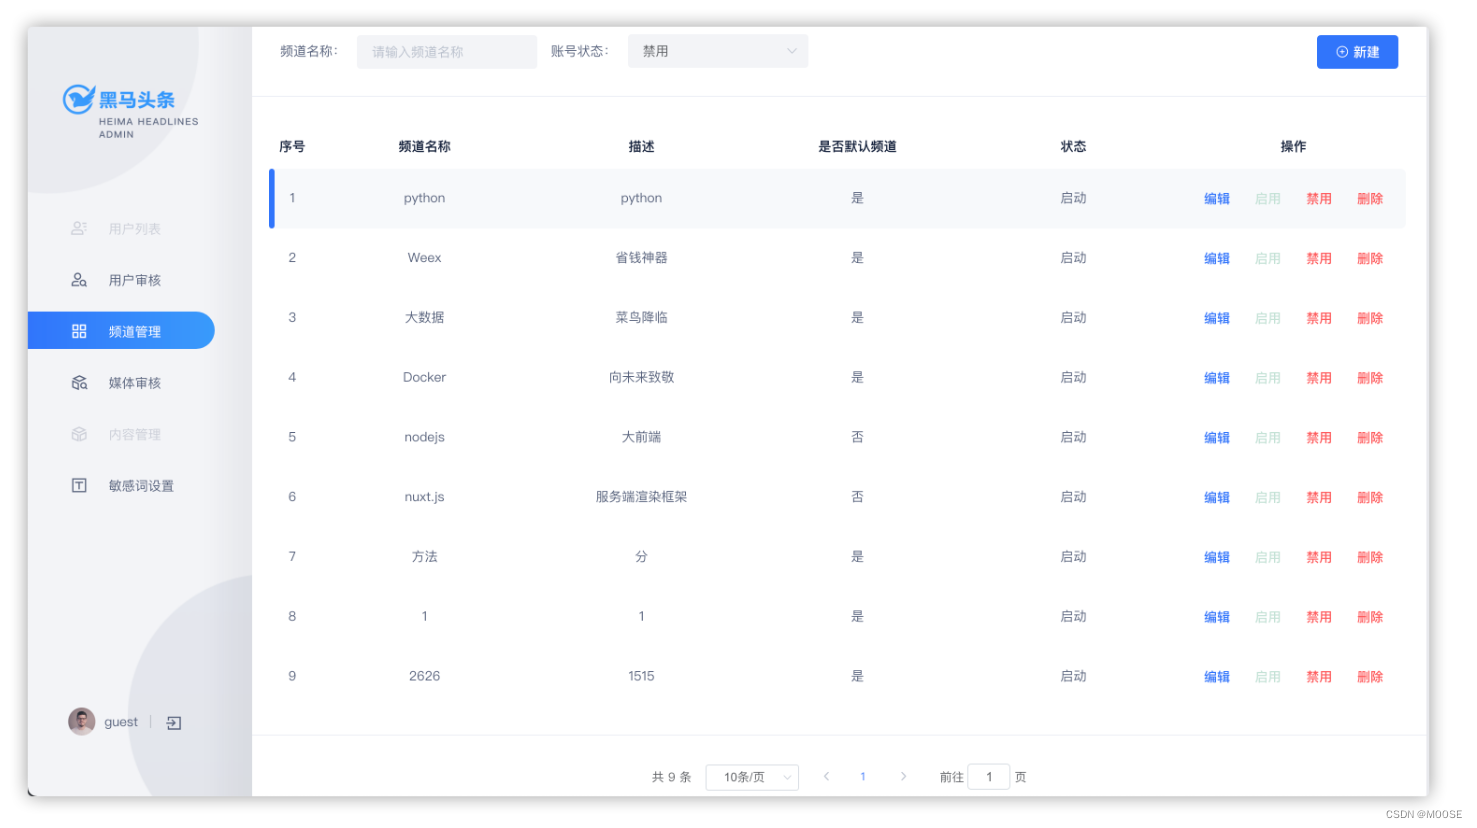Click the 用户审核 sidebar icon
Viewport: 1477px width, 828px height.
pos(79,280)
